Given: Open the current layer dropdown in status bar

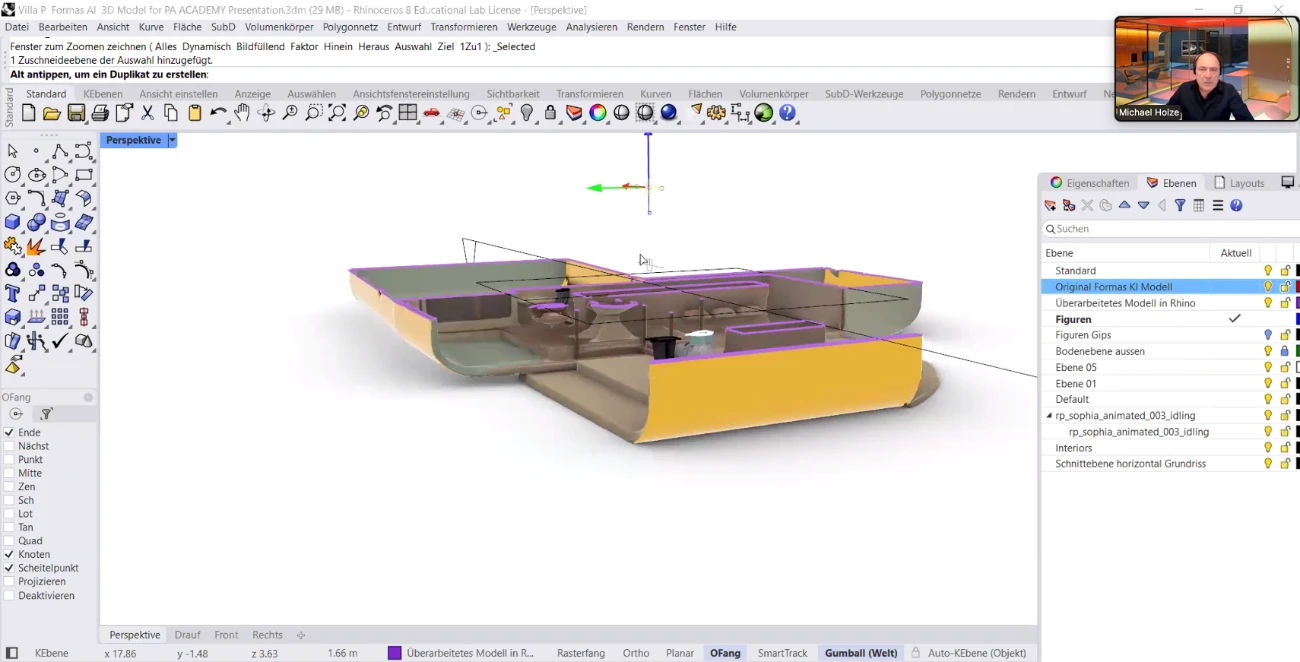Looking at the screenshot, I should pyautogui.click(x=462, y=653).
